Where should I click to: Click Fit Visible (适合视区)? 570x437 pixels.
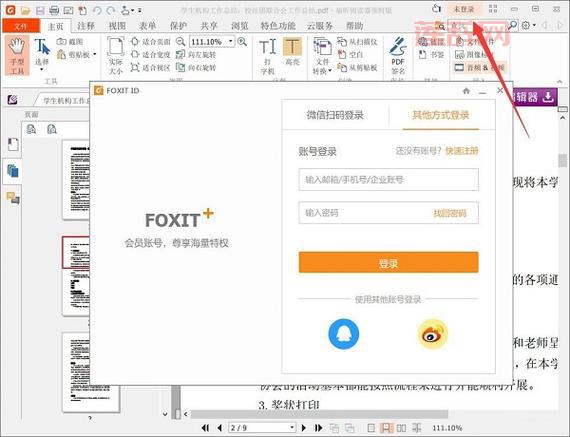(150, 68)
